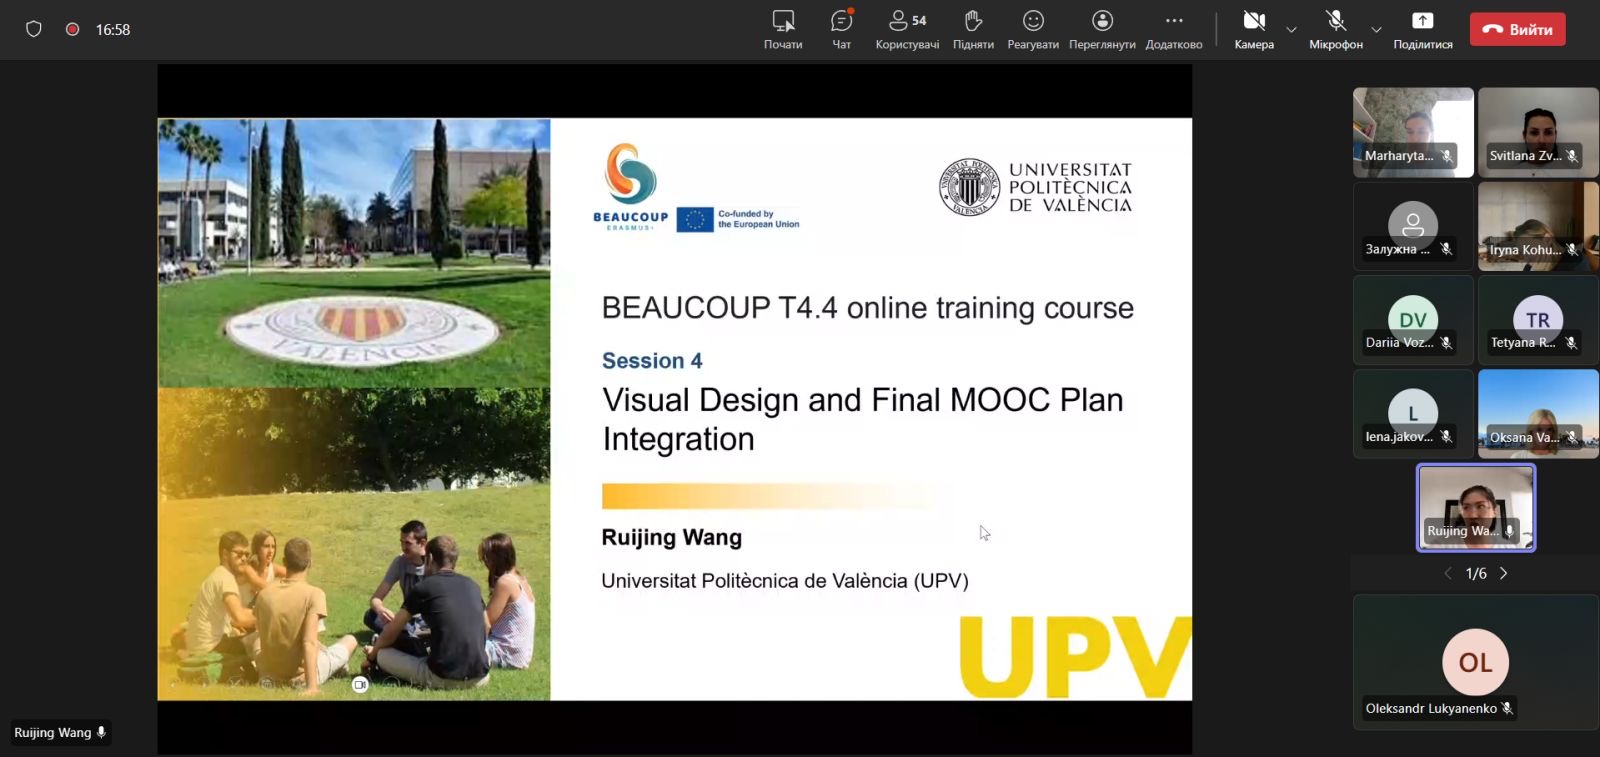Click the shield privacy icon in the meeting bar
Image resolution: width=1600 pixels, height=757 pixels.
(x=33, y=29)
